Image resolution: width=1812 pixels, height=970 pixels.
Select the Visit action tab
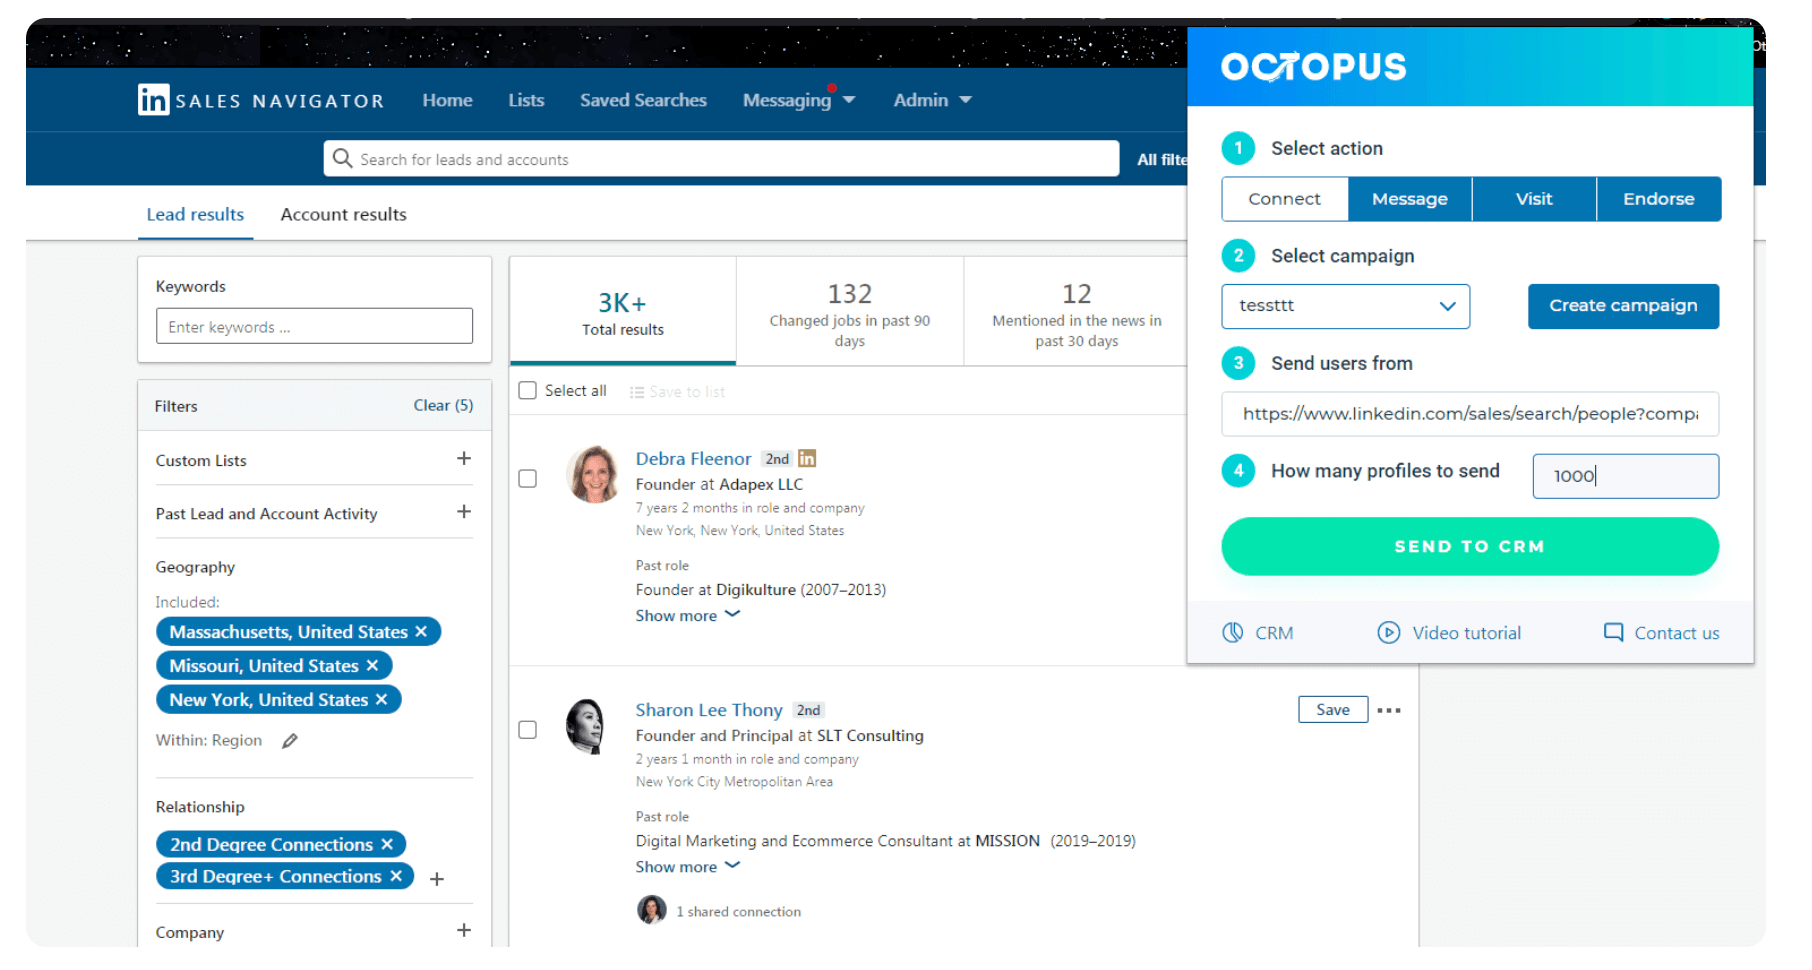click(1534, 199)
